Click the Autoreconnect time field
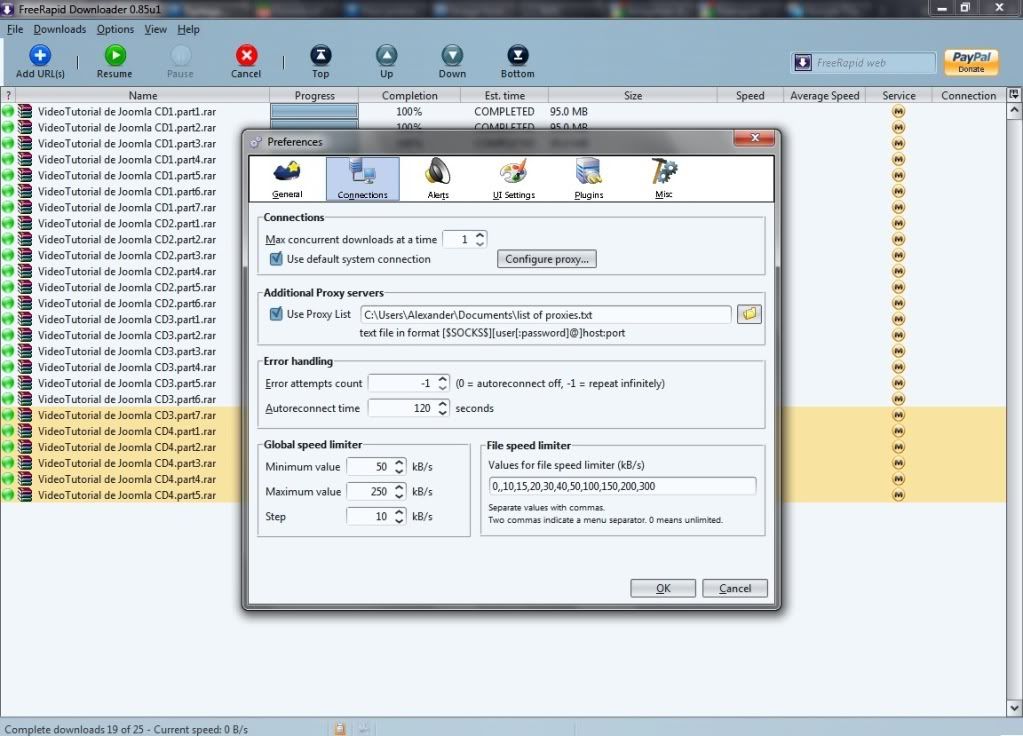The image size is (1023, 736). [403, 408]
